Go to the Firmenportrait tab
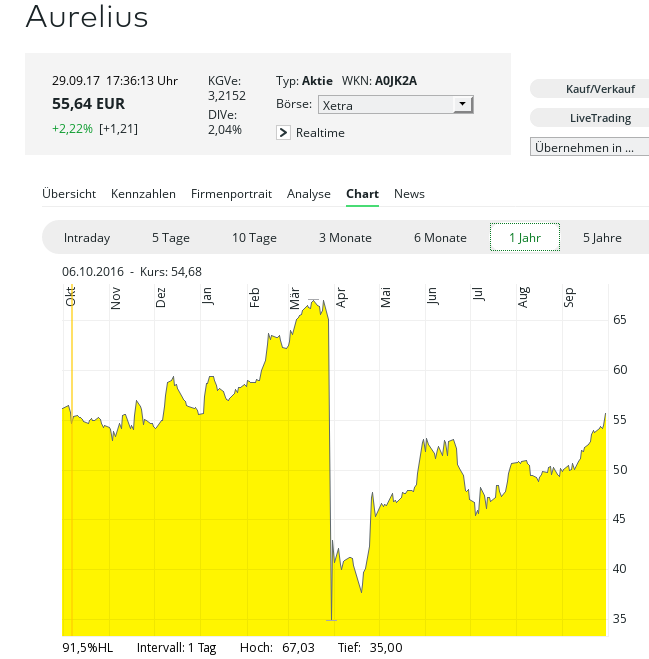This screenshot has height=659, width=649. click(231, 194)
